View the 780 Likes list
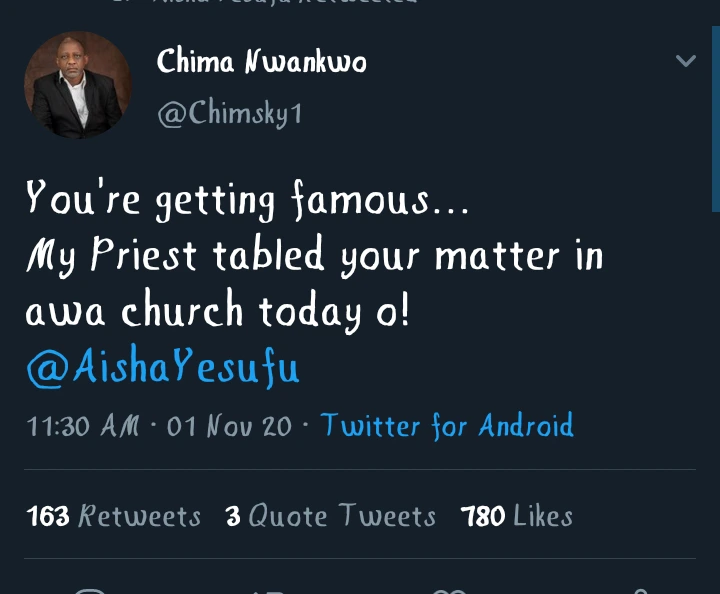 point(517,516)
